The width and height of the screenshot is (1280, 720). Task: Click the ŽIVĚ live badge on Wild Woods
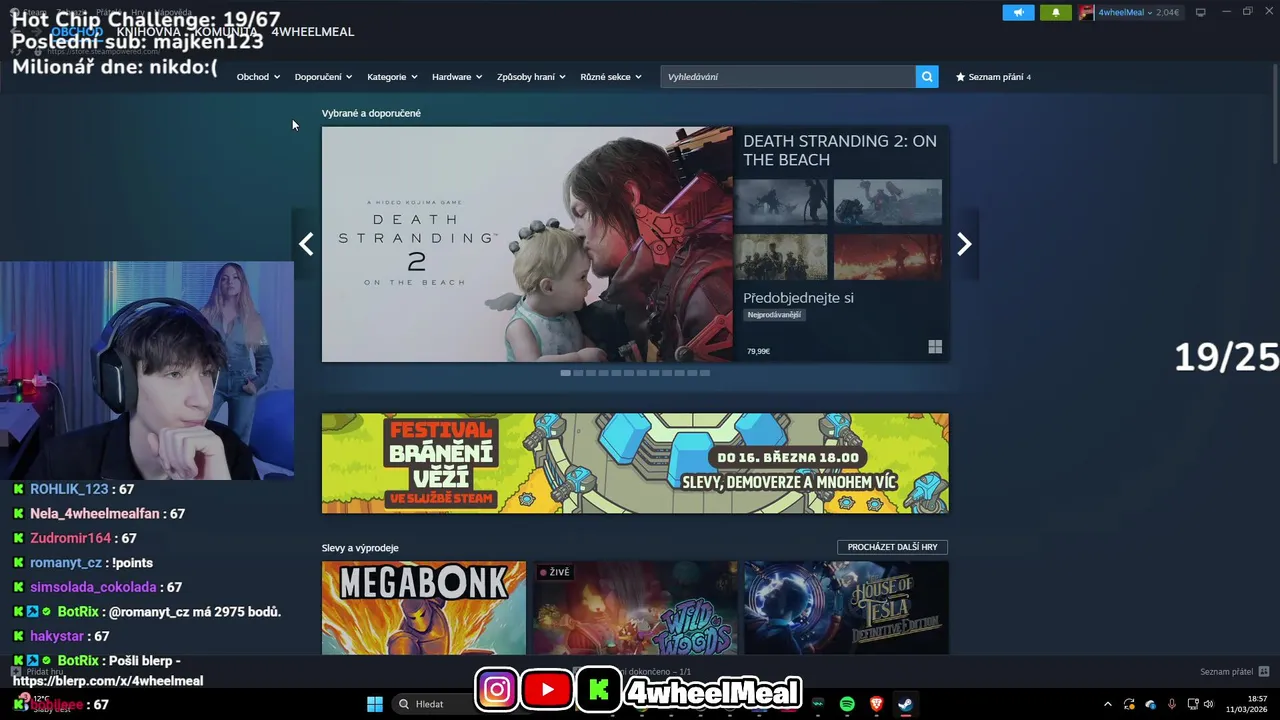[555, 572]
